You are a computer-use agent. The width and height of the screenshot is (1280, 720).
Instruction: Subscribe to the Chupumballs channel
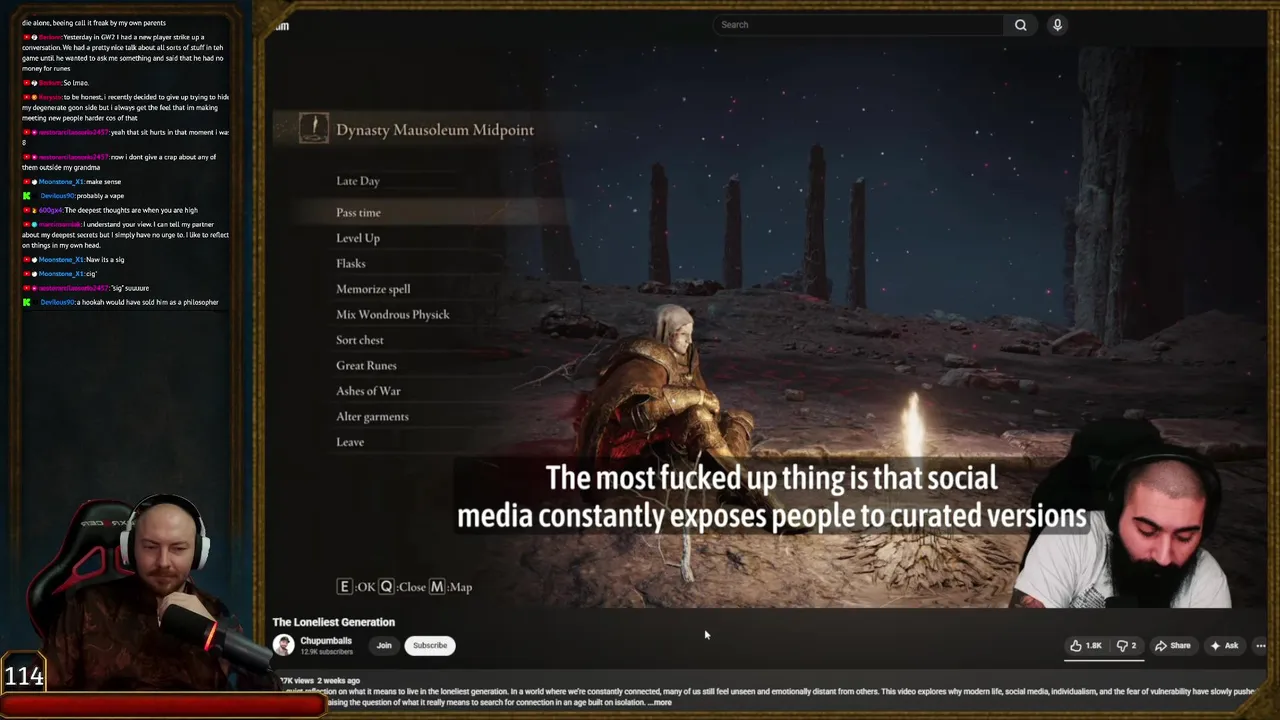[430, 646]
